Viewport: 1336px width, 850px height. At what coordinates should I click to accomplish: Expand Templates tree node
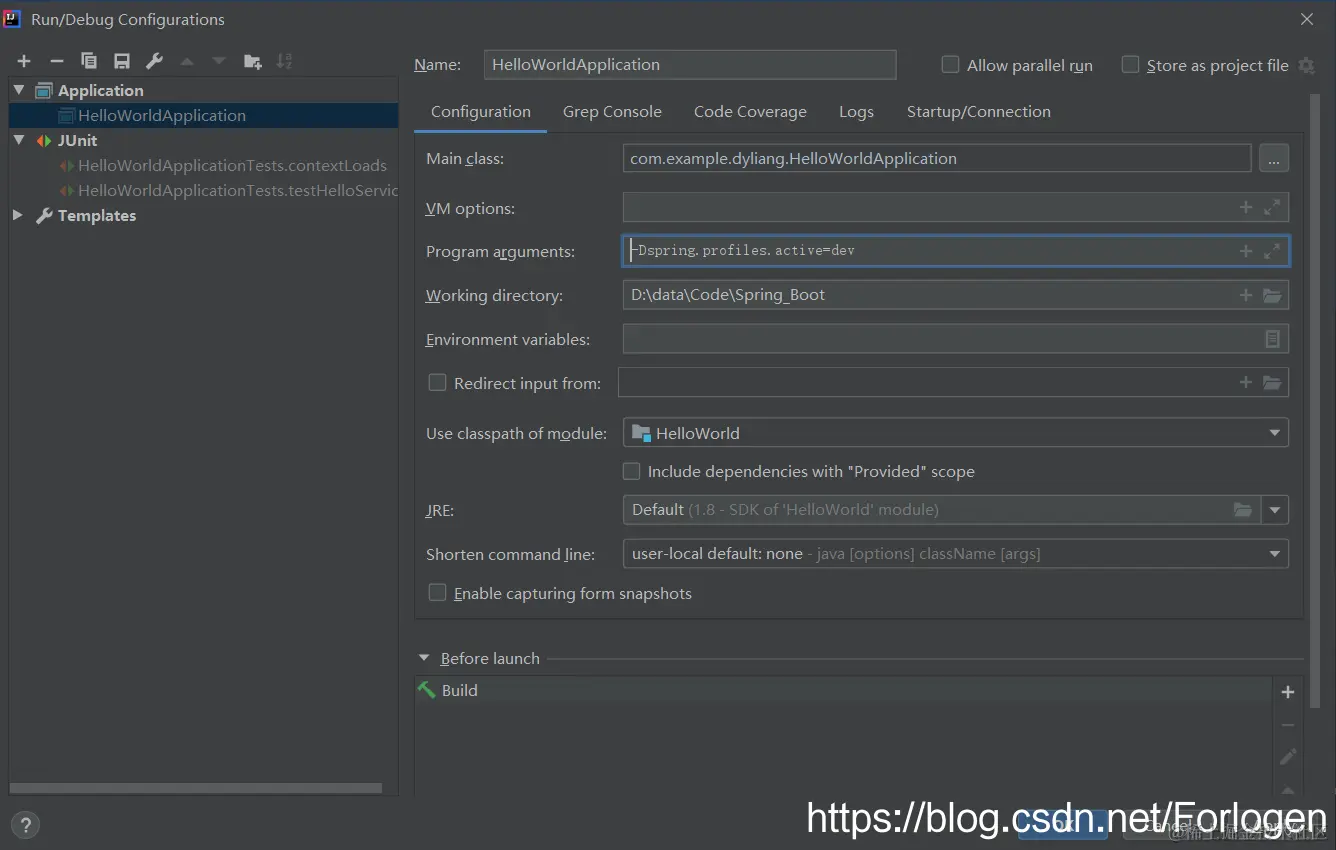pos(18,215)
